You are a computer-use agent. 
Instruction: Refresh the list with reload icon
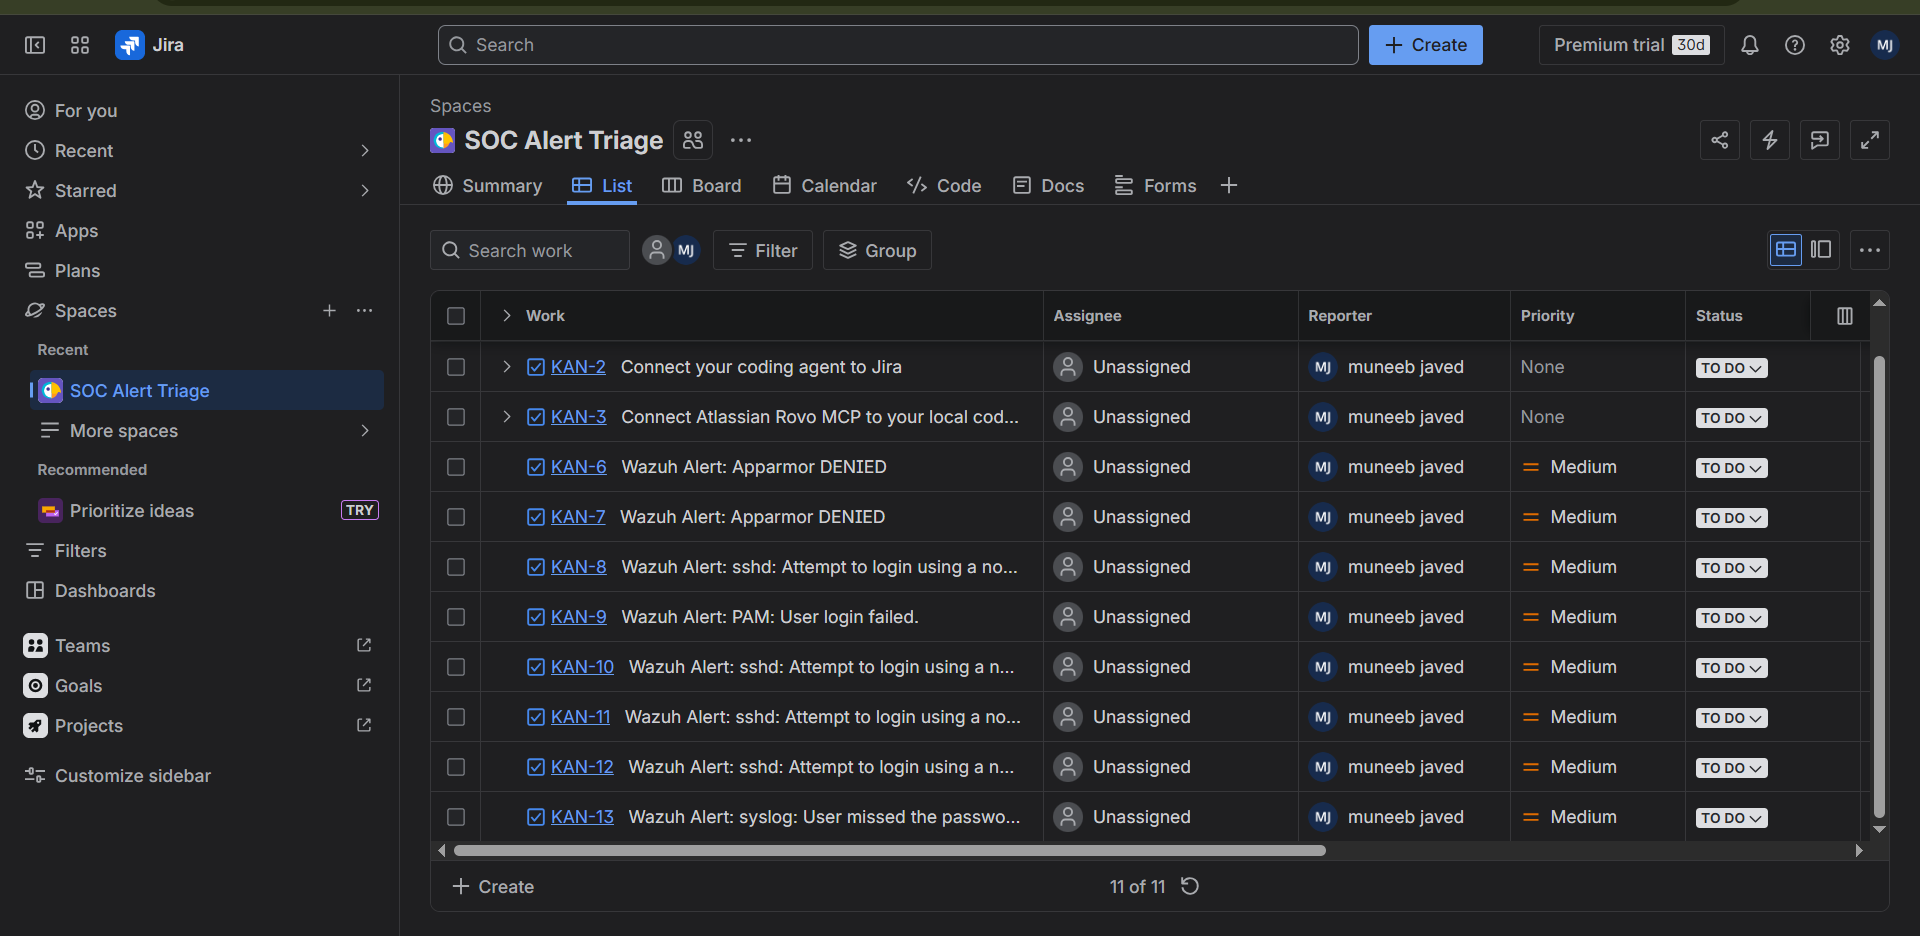(1190, 886)
